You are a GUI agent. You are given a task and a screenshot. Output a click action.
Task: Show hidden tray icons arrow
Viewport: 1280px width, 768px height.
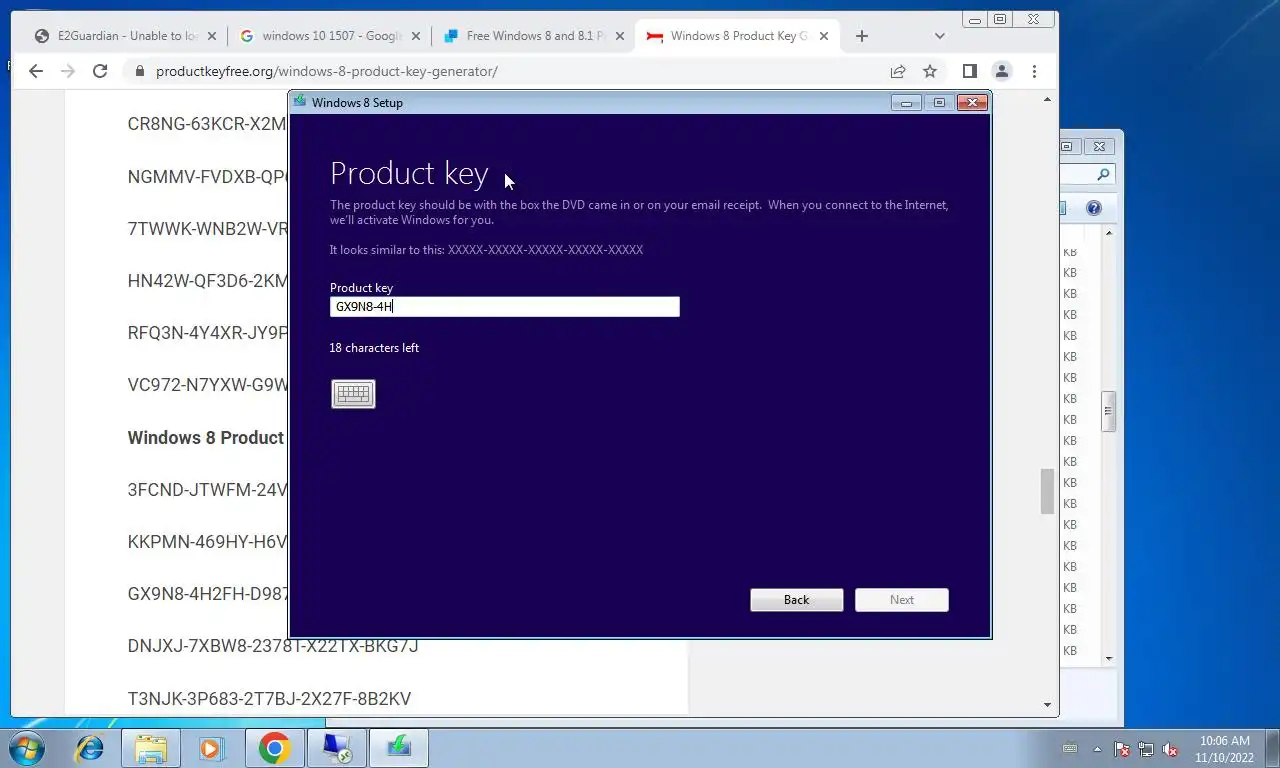[1098, 749]
